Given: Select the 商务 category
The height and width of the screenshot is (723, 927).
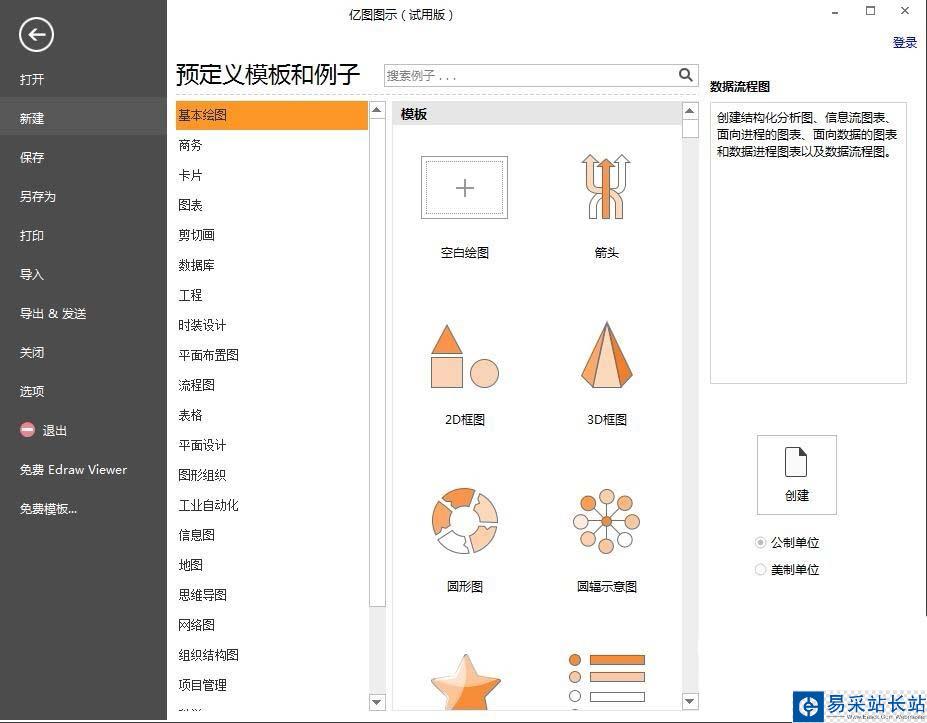Looking at the screenshot, I should [x=190, y=145].
